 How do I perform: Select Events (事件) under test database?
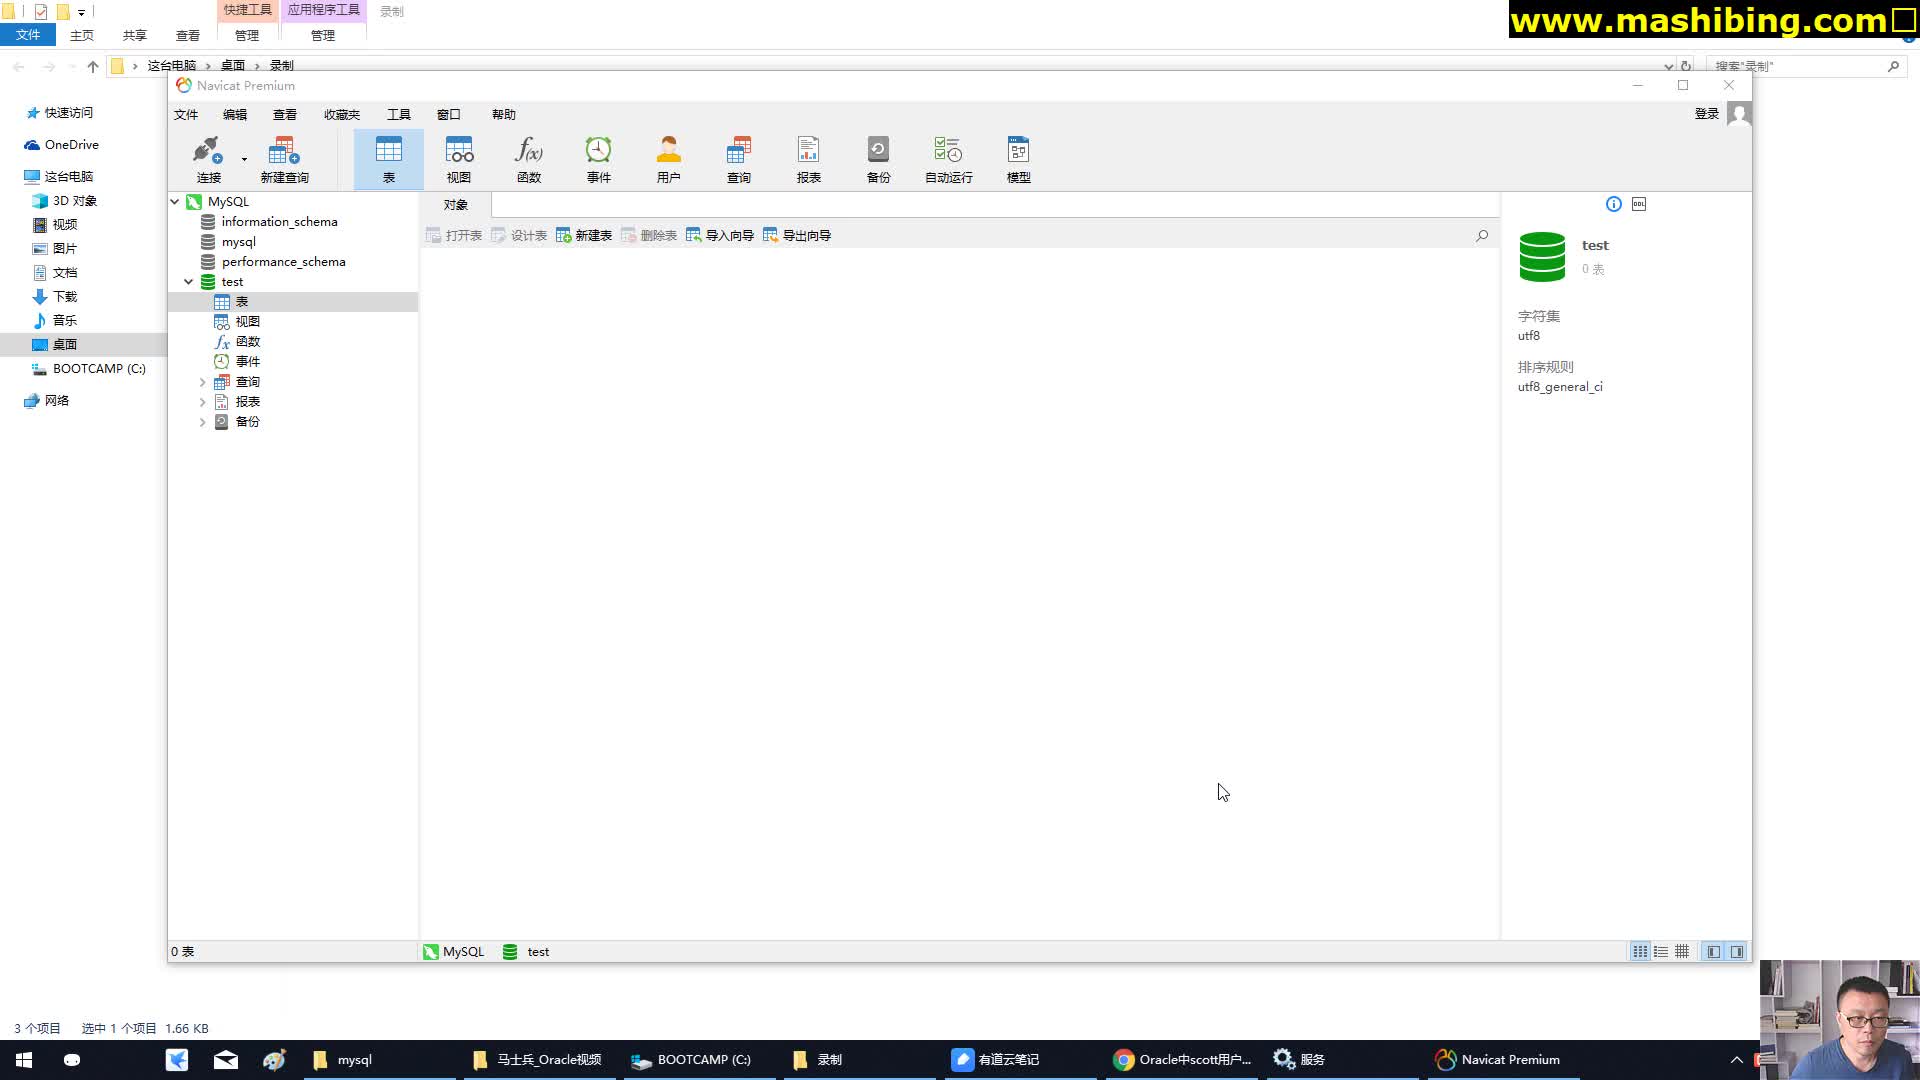click(247, 362)
